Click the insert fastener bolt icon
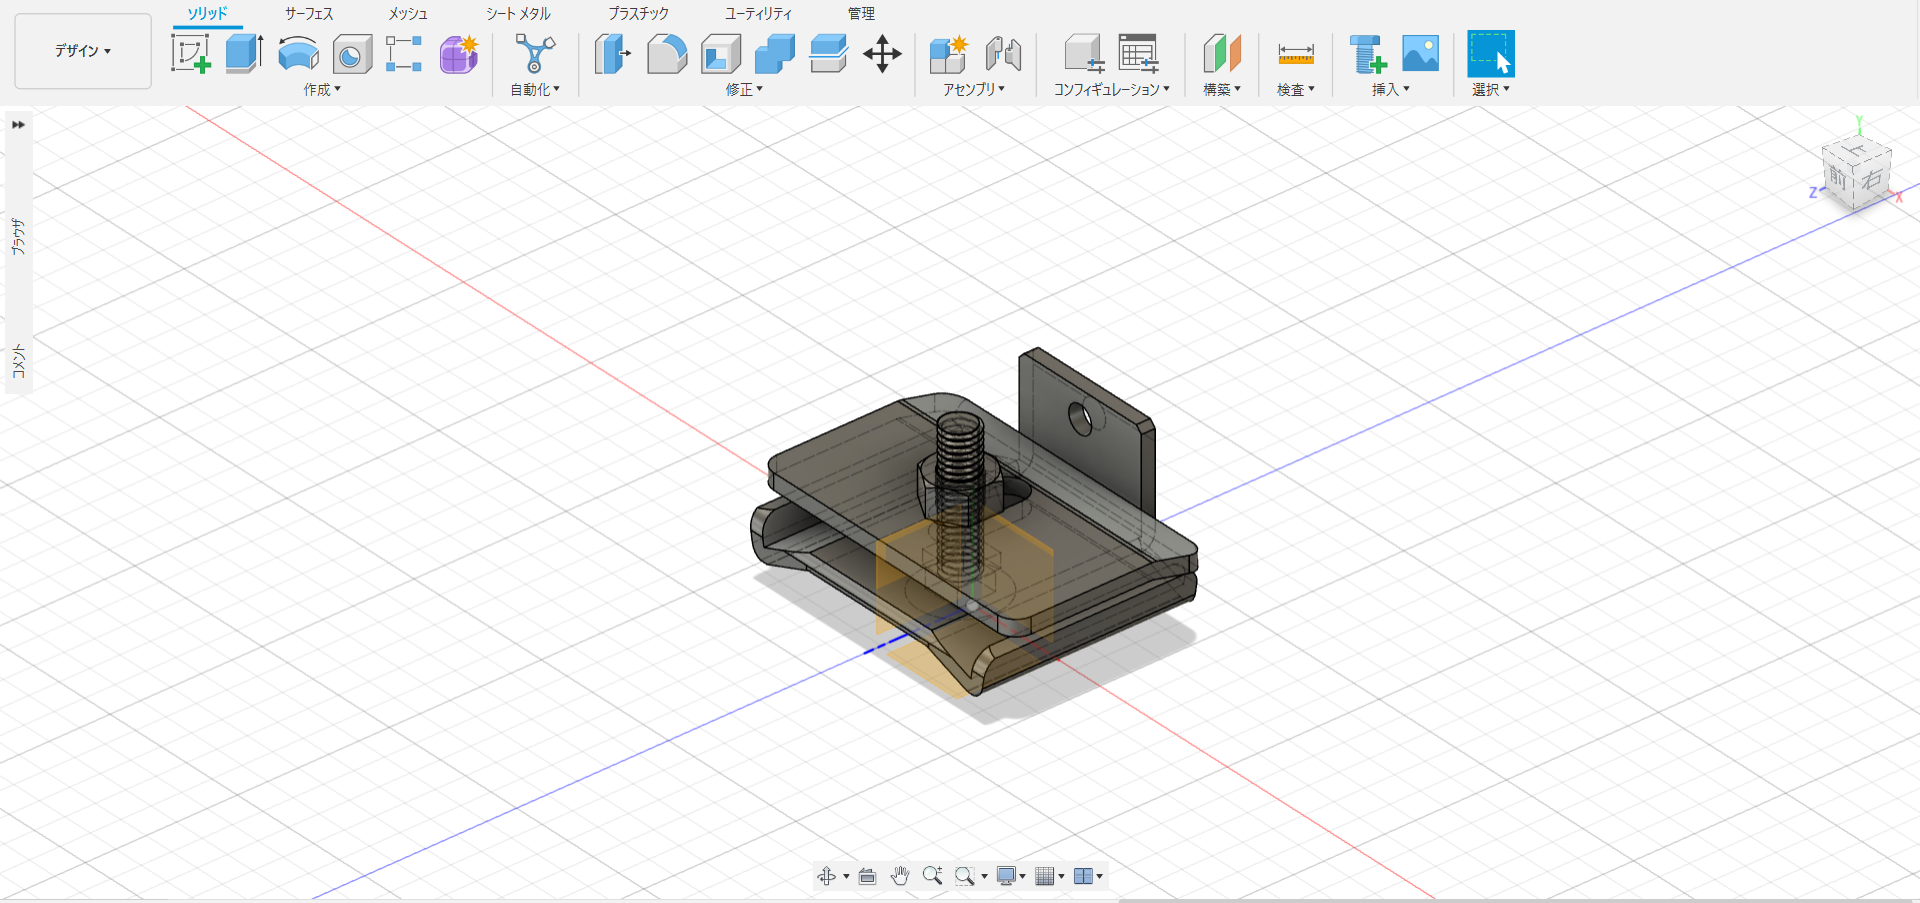Image resolution: width=1920 pixels, height=903 pixels. [x=1368, y=54]
